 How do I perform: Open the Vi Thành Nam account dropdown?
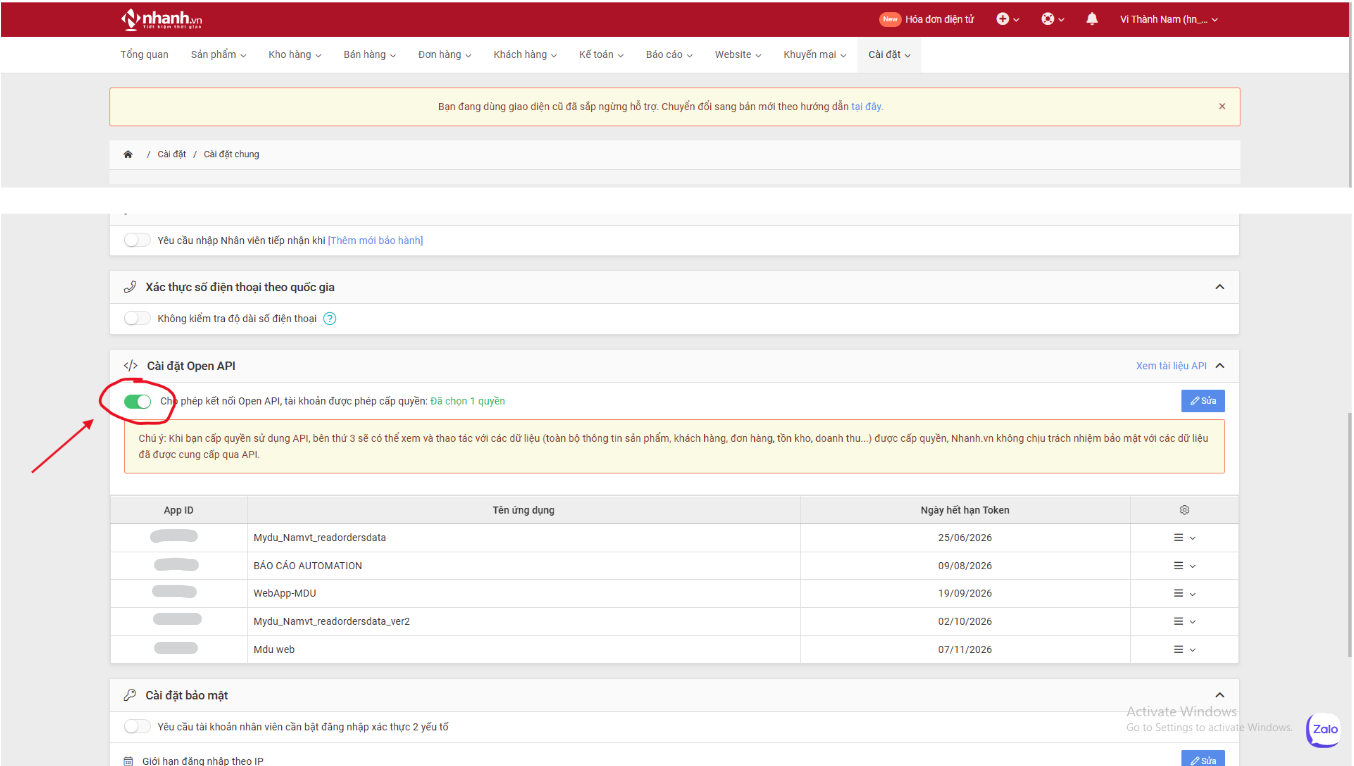pyautogui.click(x=1169, y=19)
